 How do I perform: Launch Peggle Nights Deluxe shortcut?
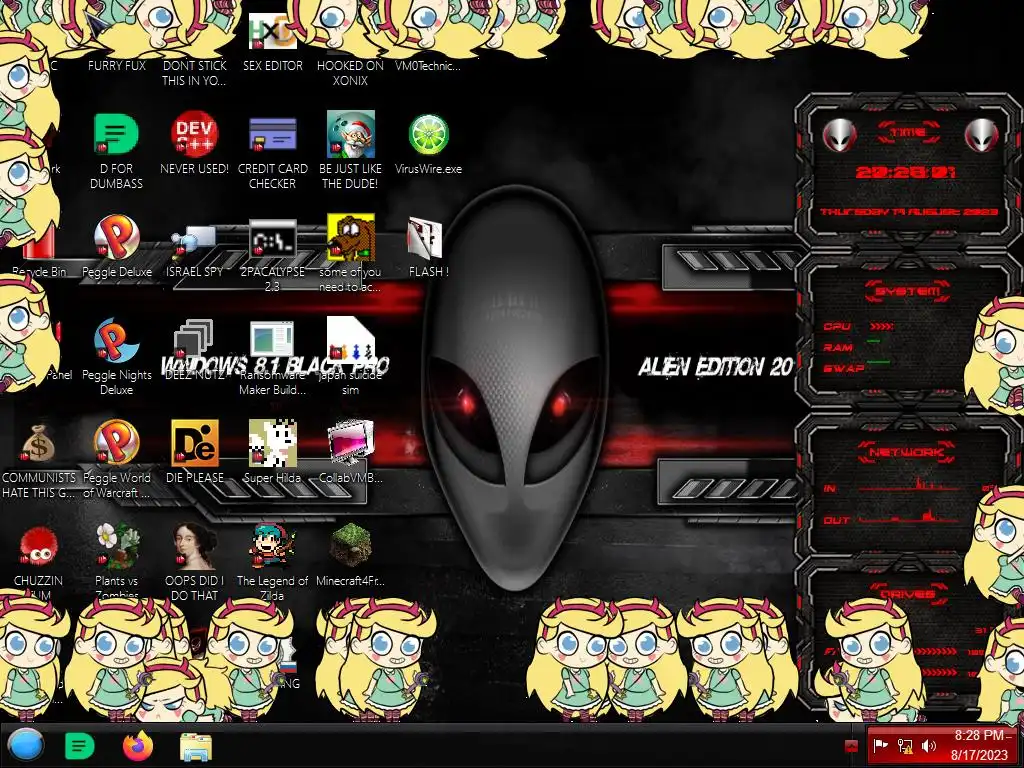(x=116, y=341)
